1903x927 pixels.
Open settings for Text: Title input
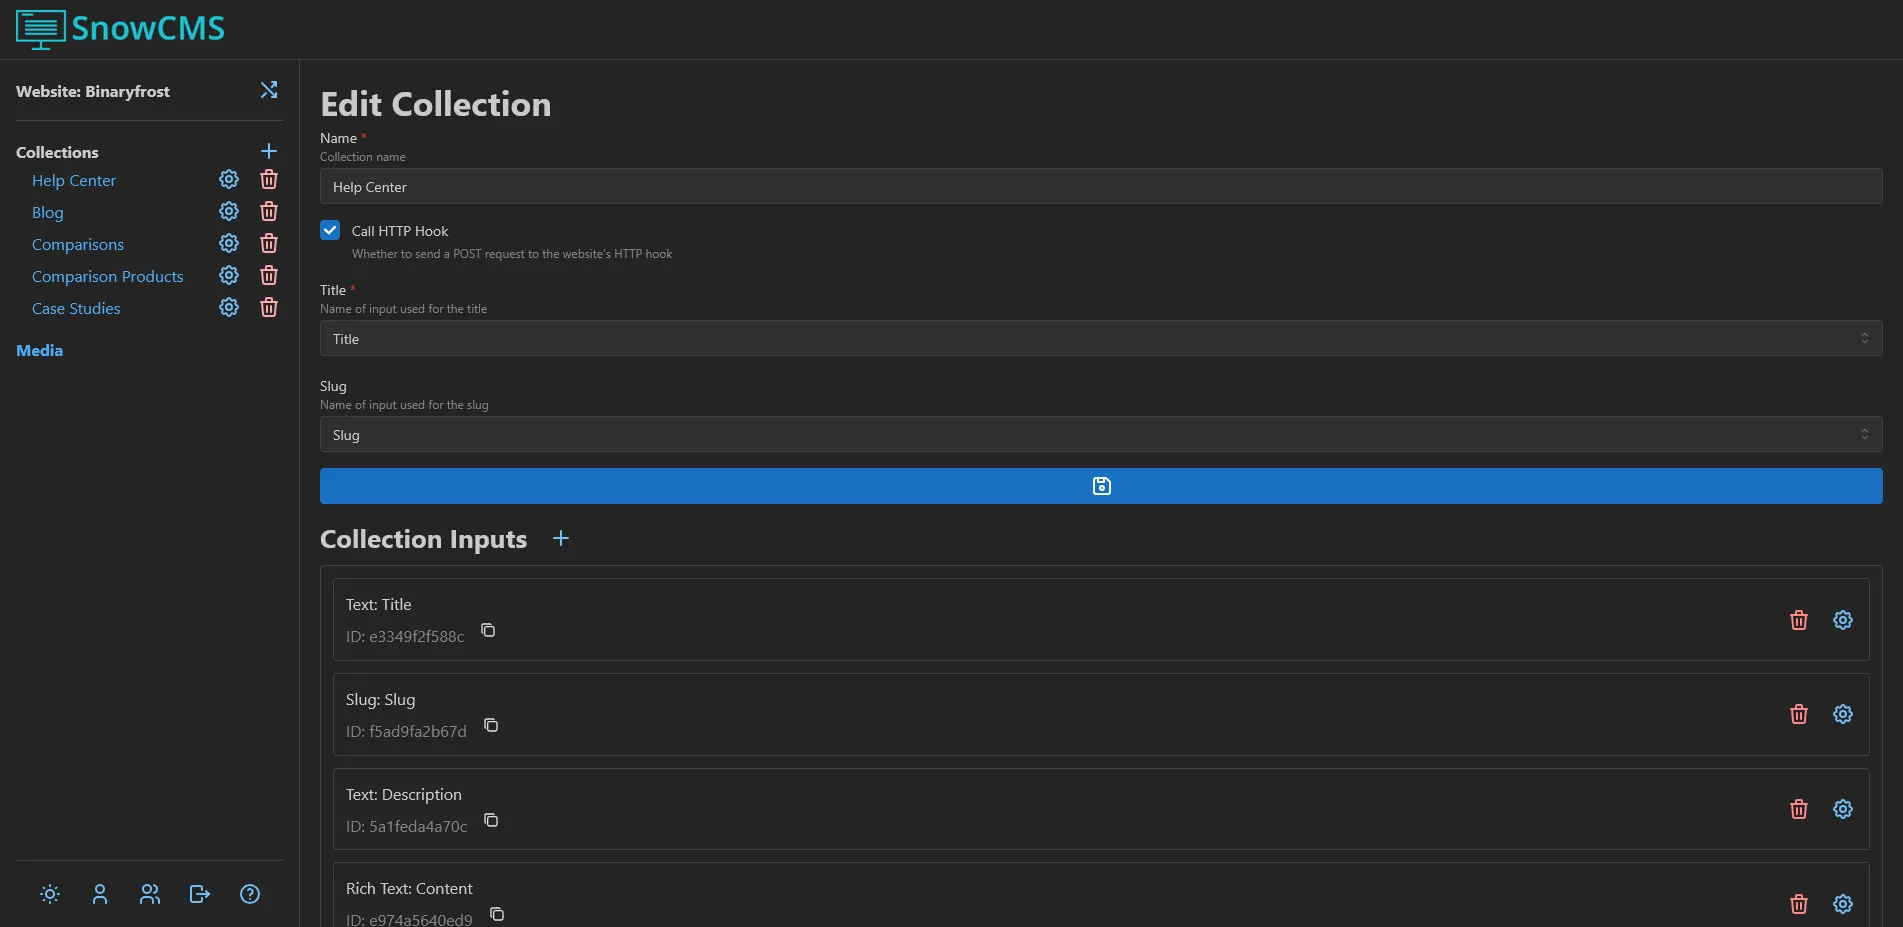tap(1843, 620)
